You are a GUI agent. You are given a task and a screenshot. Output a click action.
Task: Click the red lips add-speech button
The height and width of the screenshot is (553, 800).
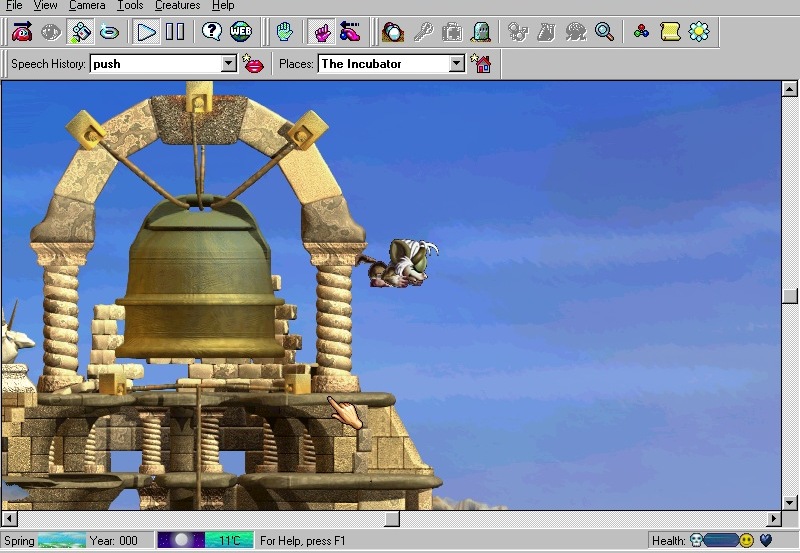[x=253, y=64]
